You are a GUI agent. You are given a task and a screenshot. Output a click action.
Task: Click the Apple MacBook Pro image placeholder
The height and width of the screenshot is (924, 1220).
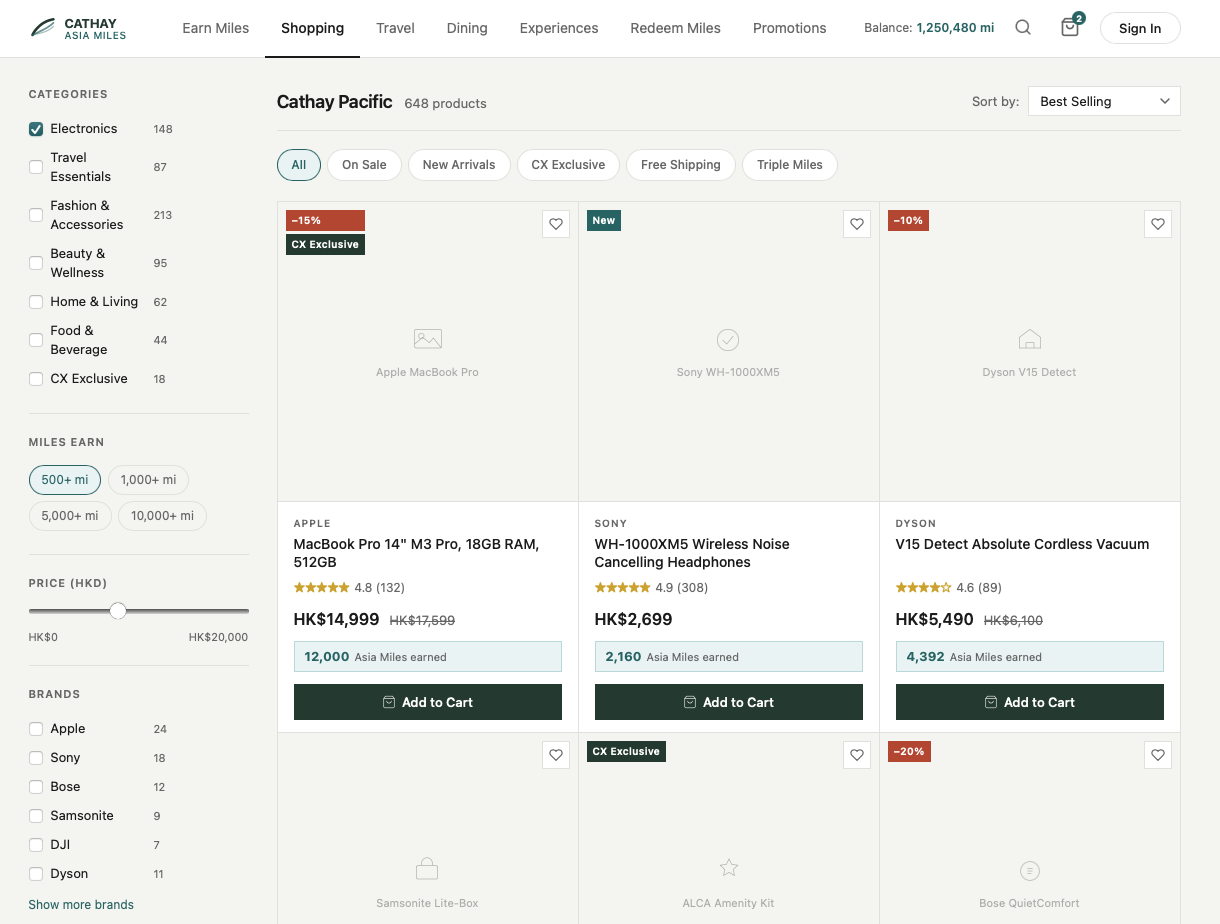(x=427, y=352)
